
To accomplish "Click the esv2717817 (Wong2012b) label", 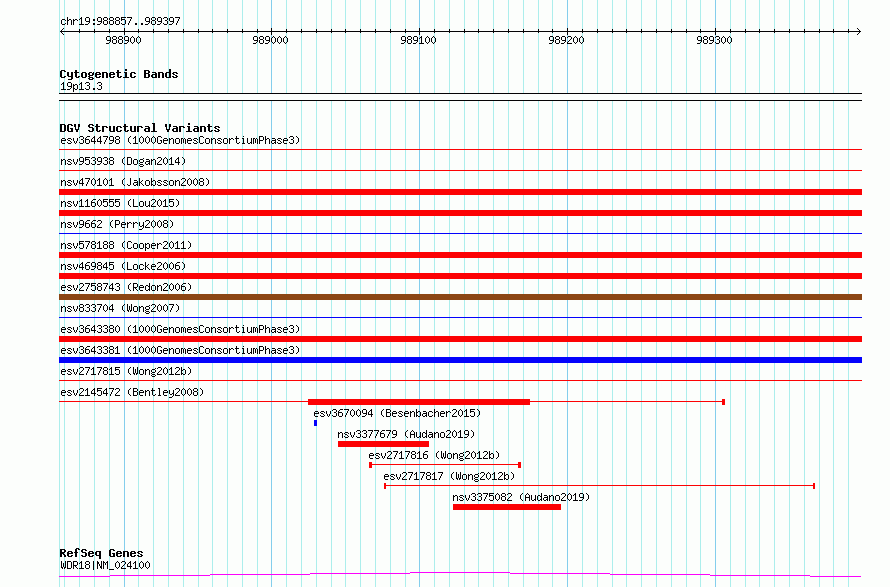I will [x=449, y=476].
